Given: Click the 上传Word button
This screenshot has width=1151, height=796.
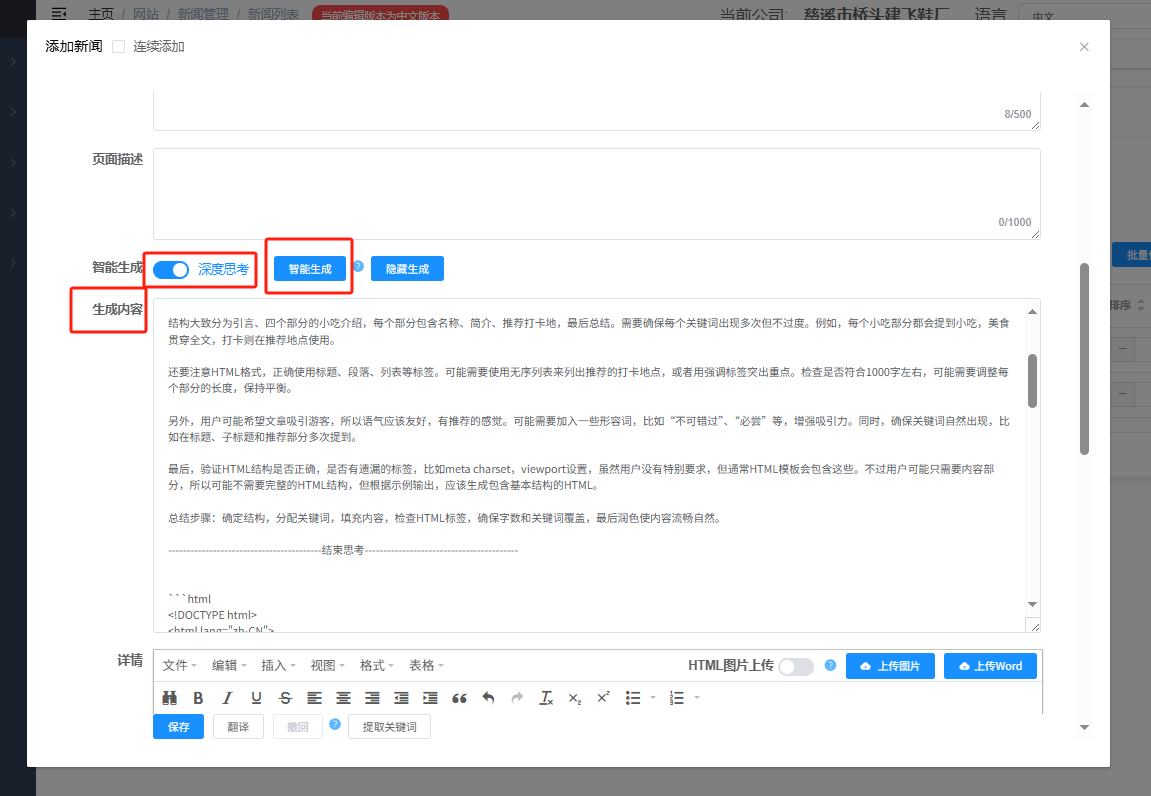Looking at the screenshot, I should click(x=990, y=666).
